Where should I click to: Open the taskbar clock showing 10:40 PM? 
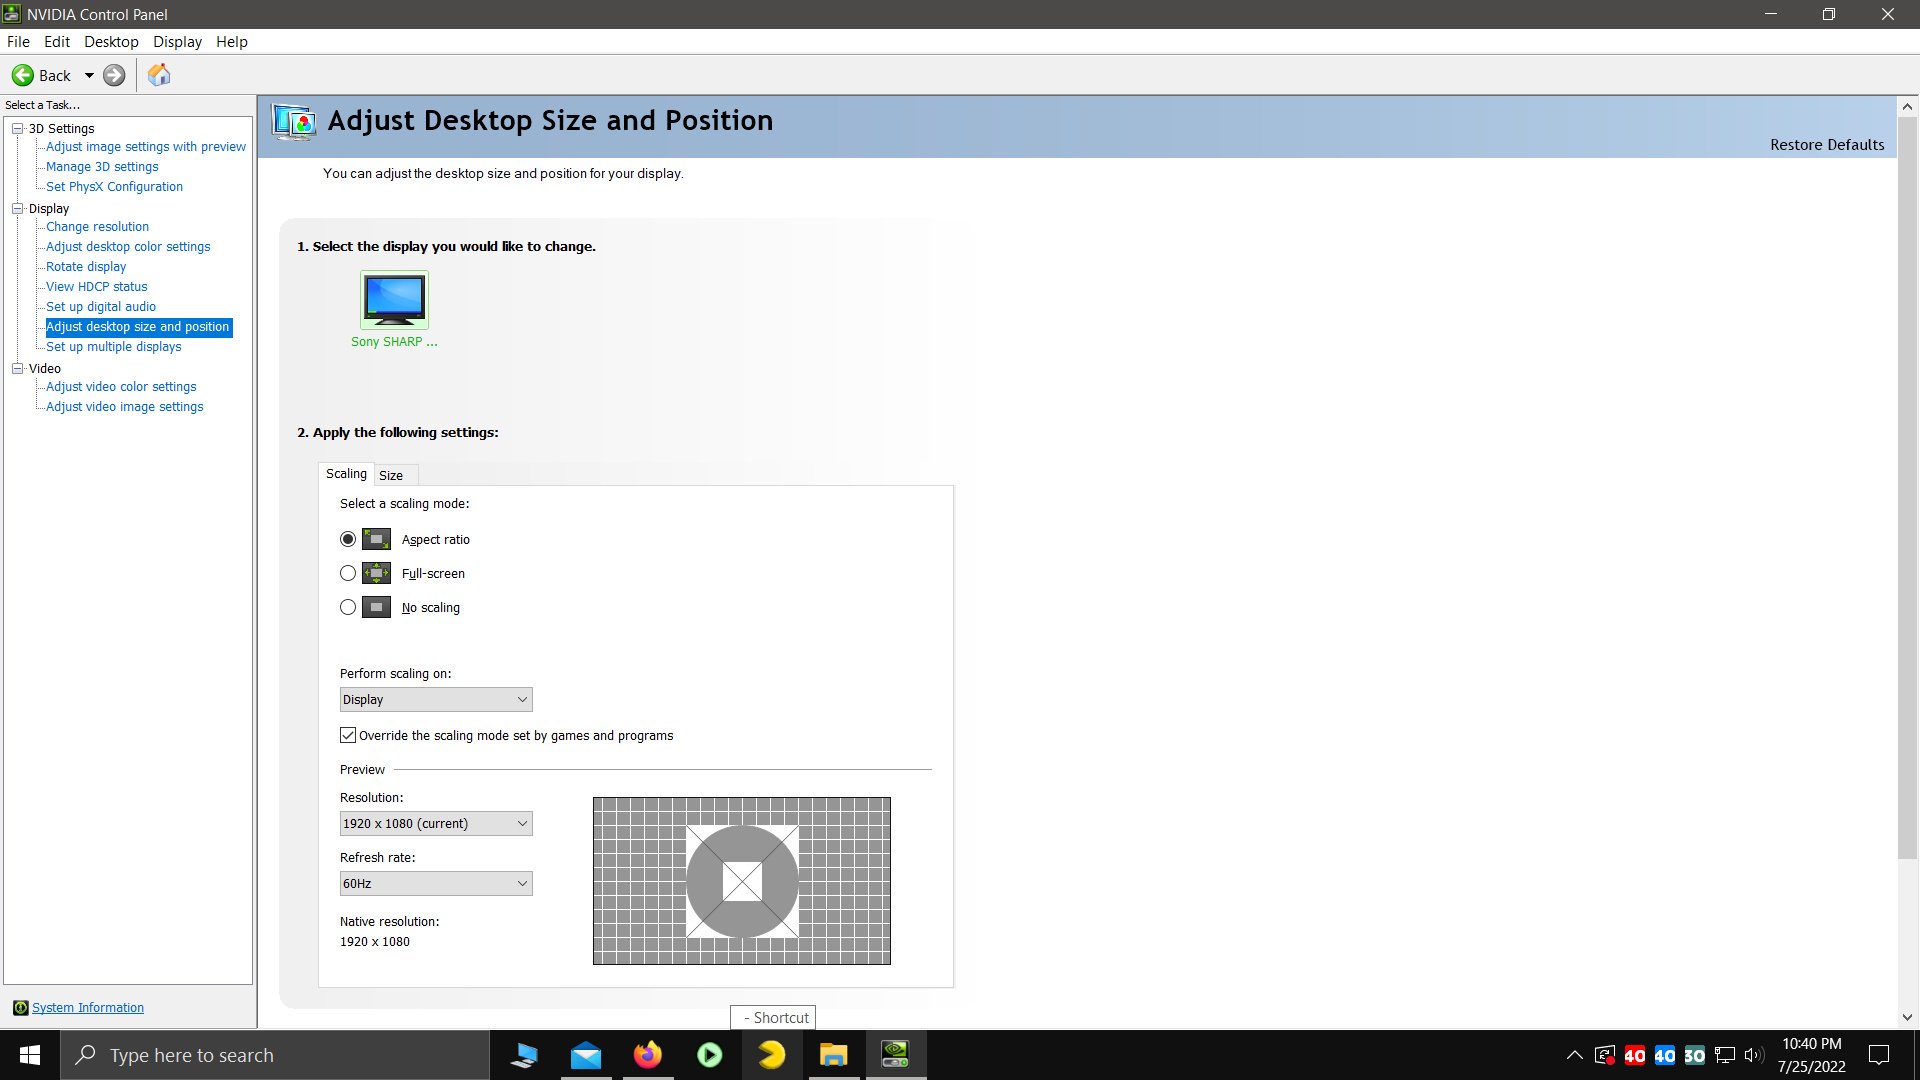[1811, 1055]
